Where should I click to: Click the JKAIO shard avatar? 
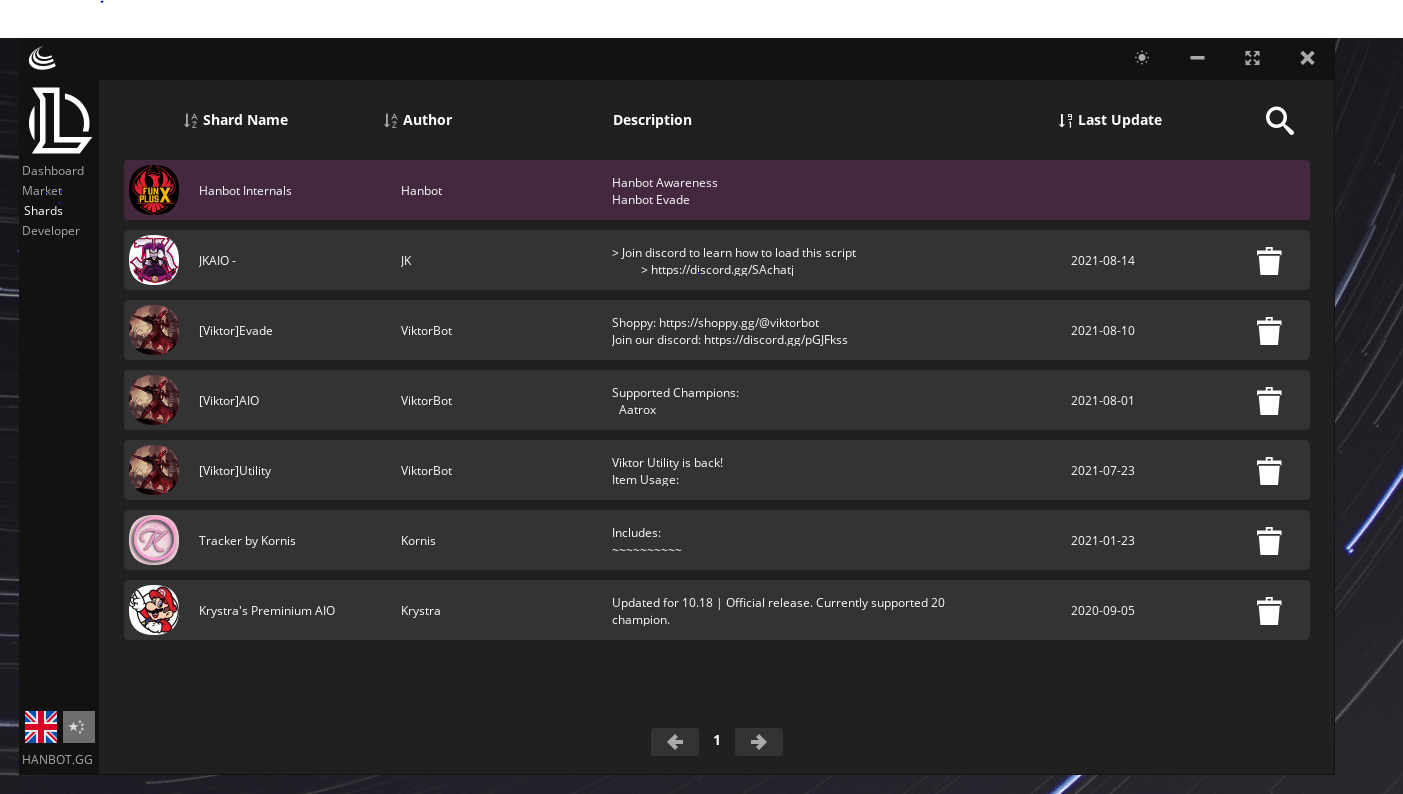tap(154, 260)
